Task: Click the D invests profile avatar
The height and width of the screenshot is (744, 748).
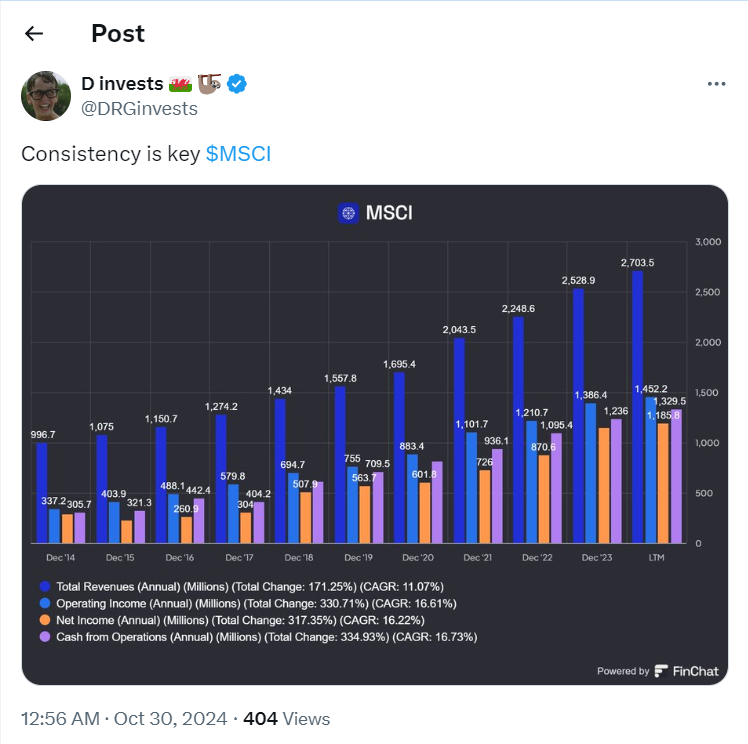Action: pos(45,95)
